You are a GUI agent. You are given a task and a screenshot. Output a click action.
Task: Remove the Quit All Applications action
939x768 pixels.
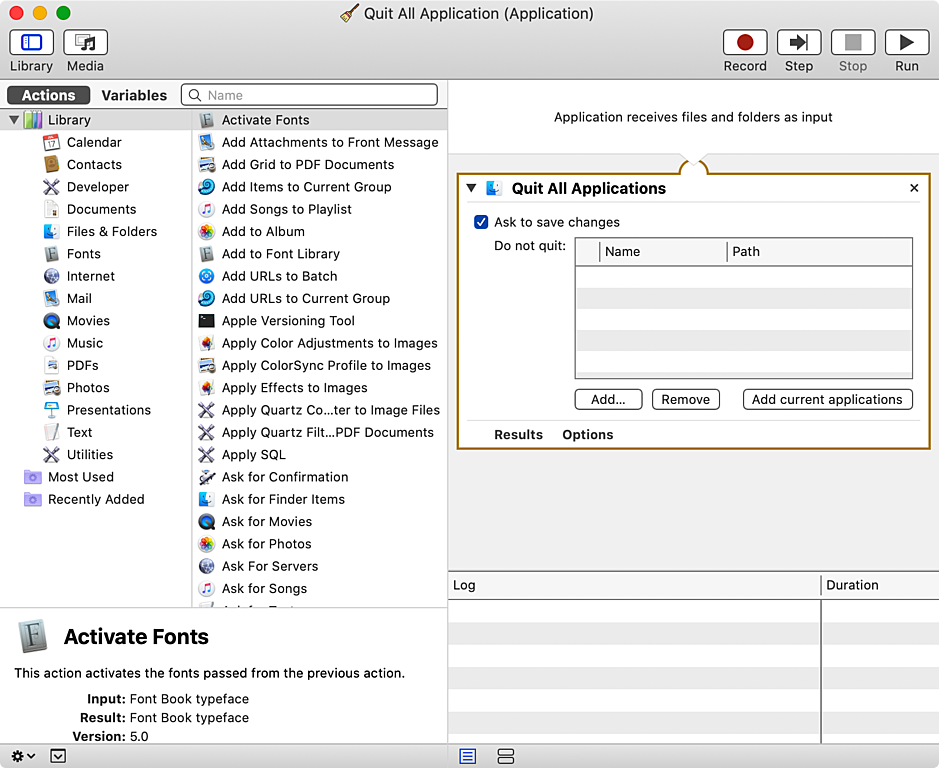tap(914, 188)
